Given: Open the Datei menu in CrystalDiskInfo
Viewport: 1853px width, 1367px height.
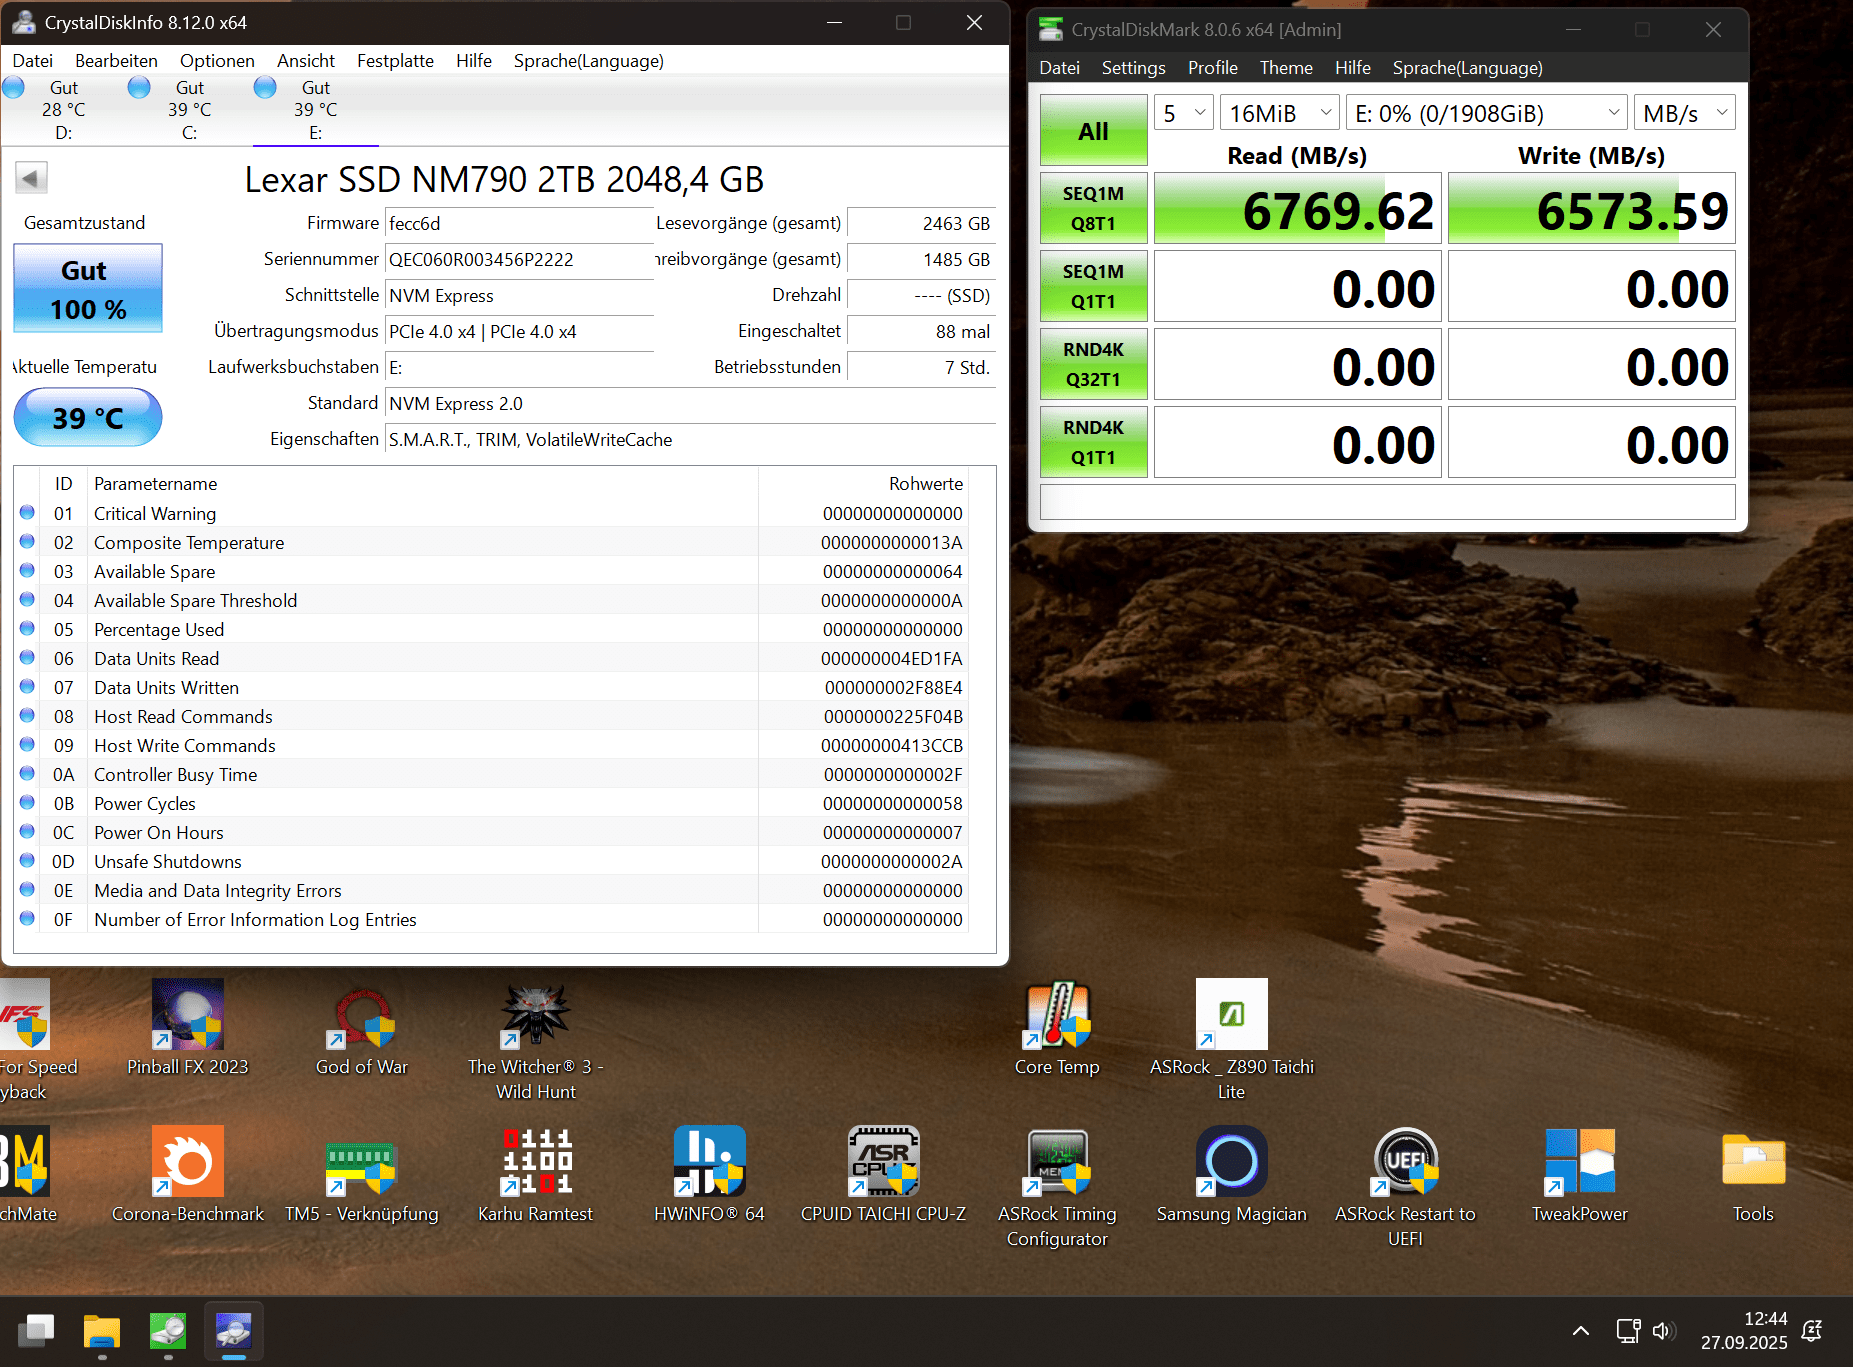Looking at the screenshot, I should tap(33, 61).
